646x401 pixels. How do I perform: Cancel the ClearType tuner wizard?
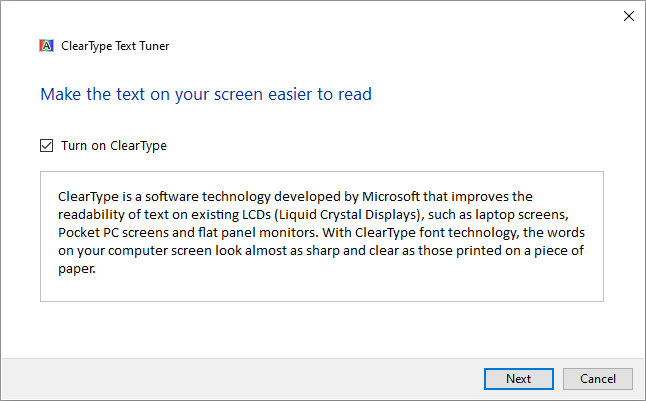tap(598, 379)
